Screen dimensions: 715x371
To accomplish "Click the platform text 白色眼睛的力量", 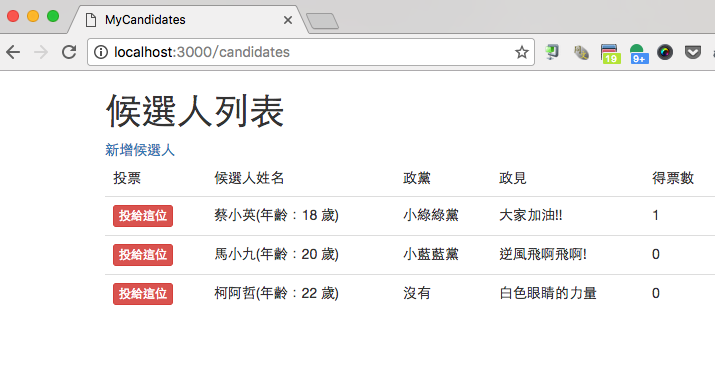I will tap(548, 294).
